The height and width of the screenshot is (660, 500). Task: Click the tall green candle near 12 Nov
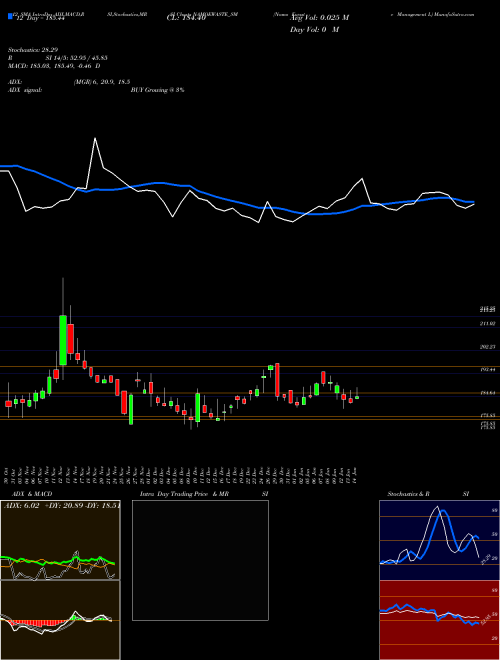click(63, 340)
